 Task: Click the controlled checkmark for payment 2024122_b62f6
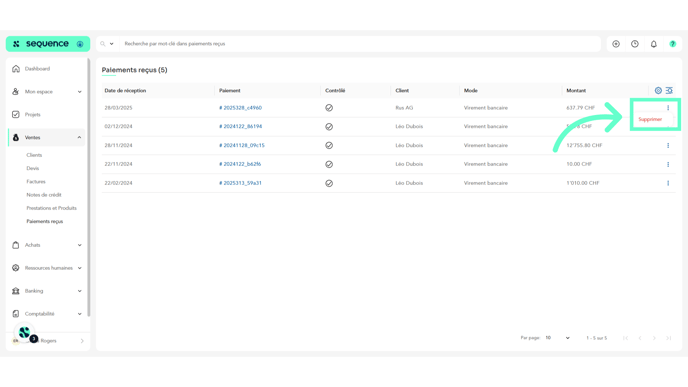tap(329, 164)
